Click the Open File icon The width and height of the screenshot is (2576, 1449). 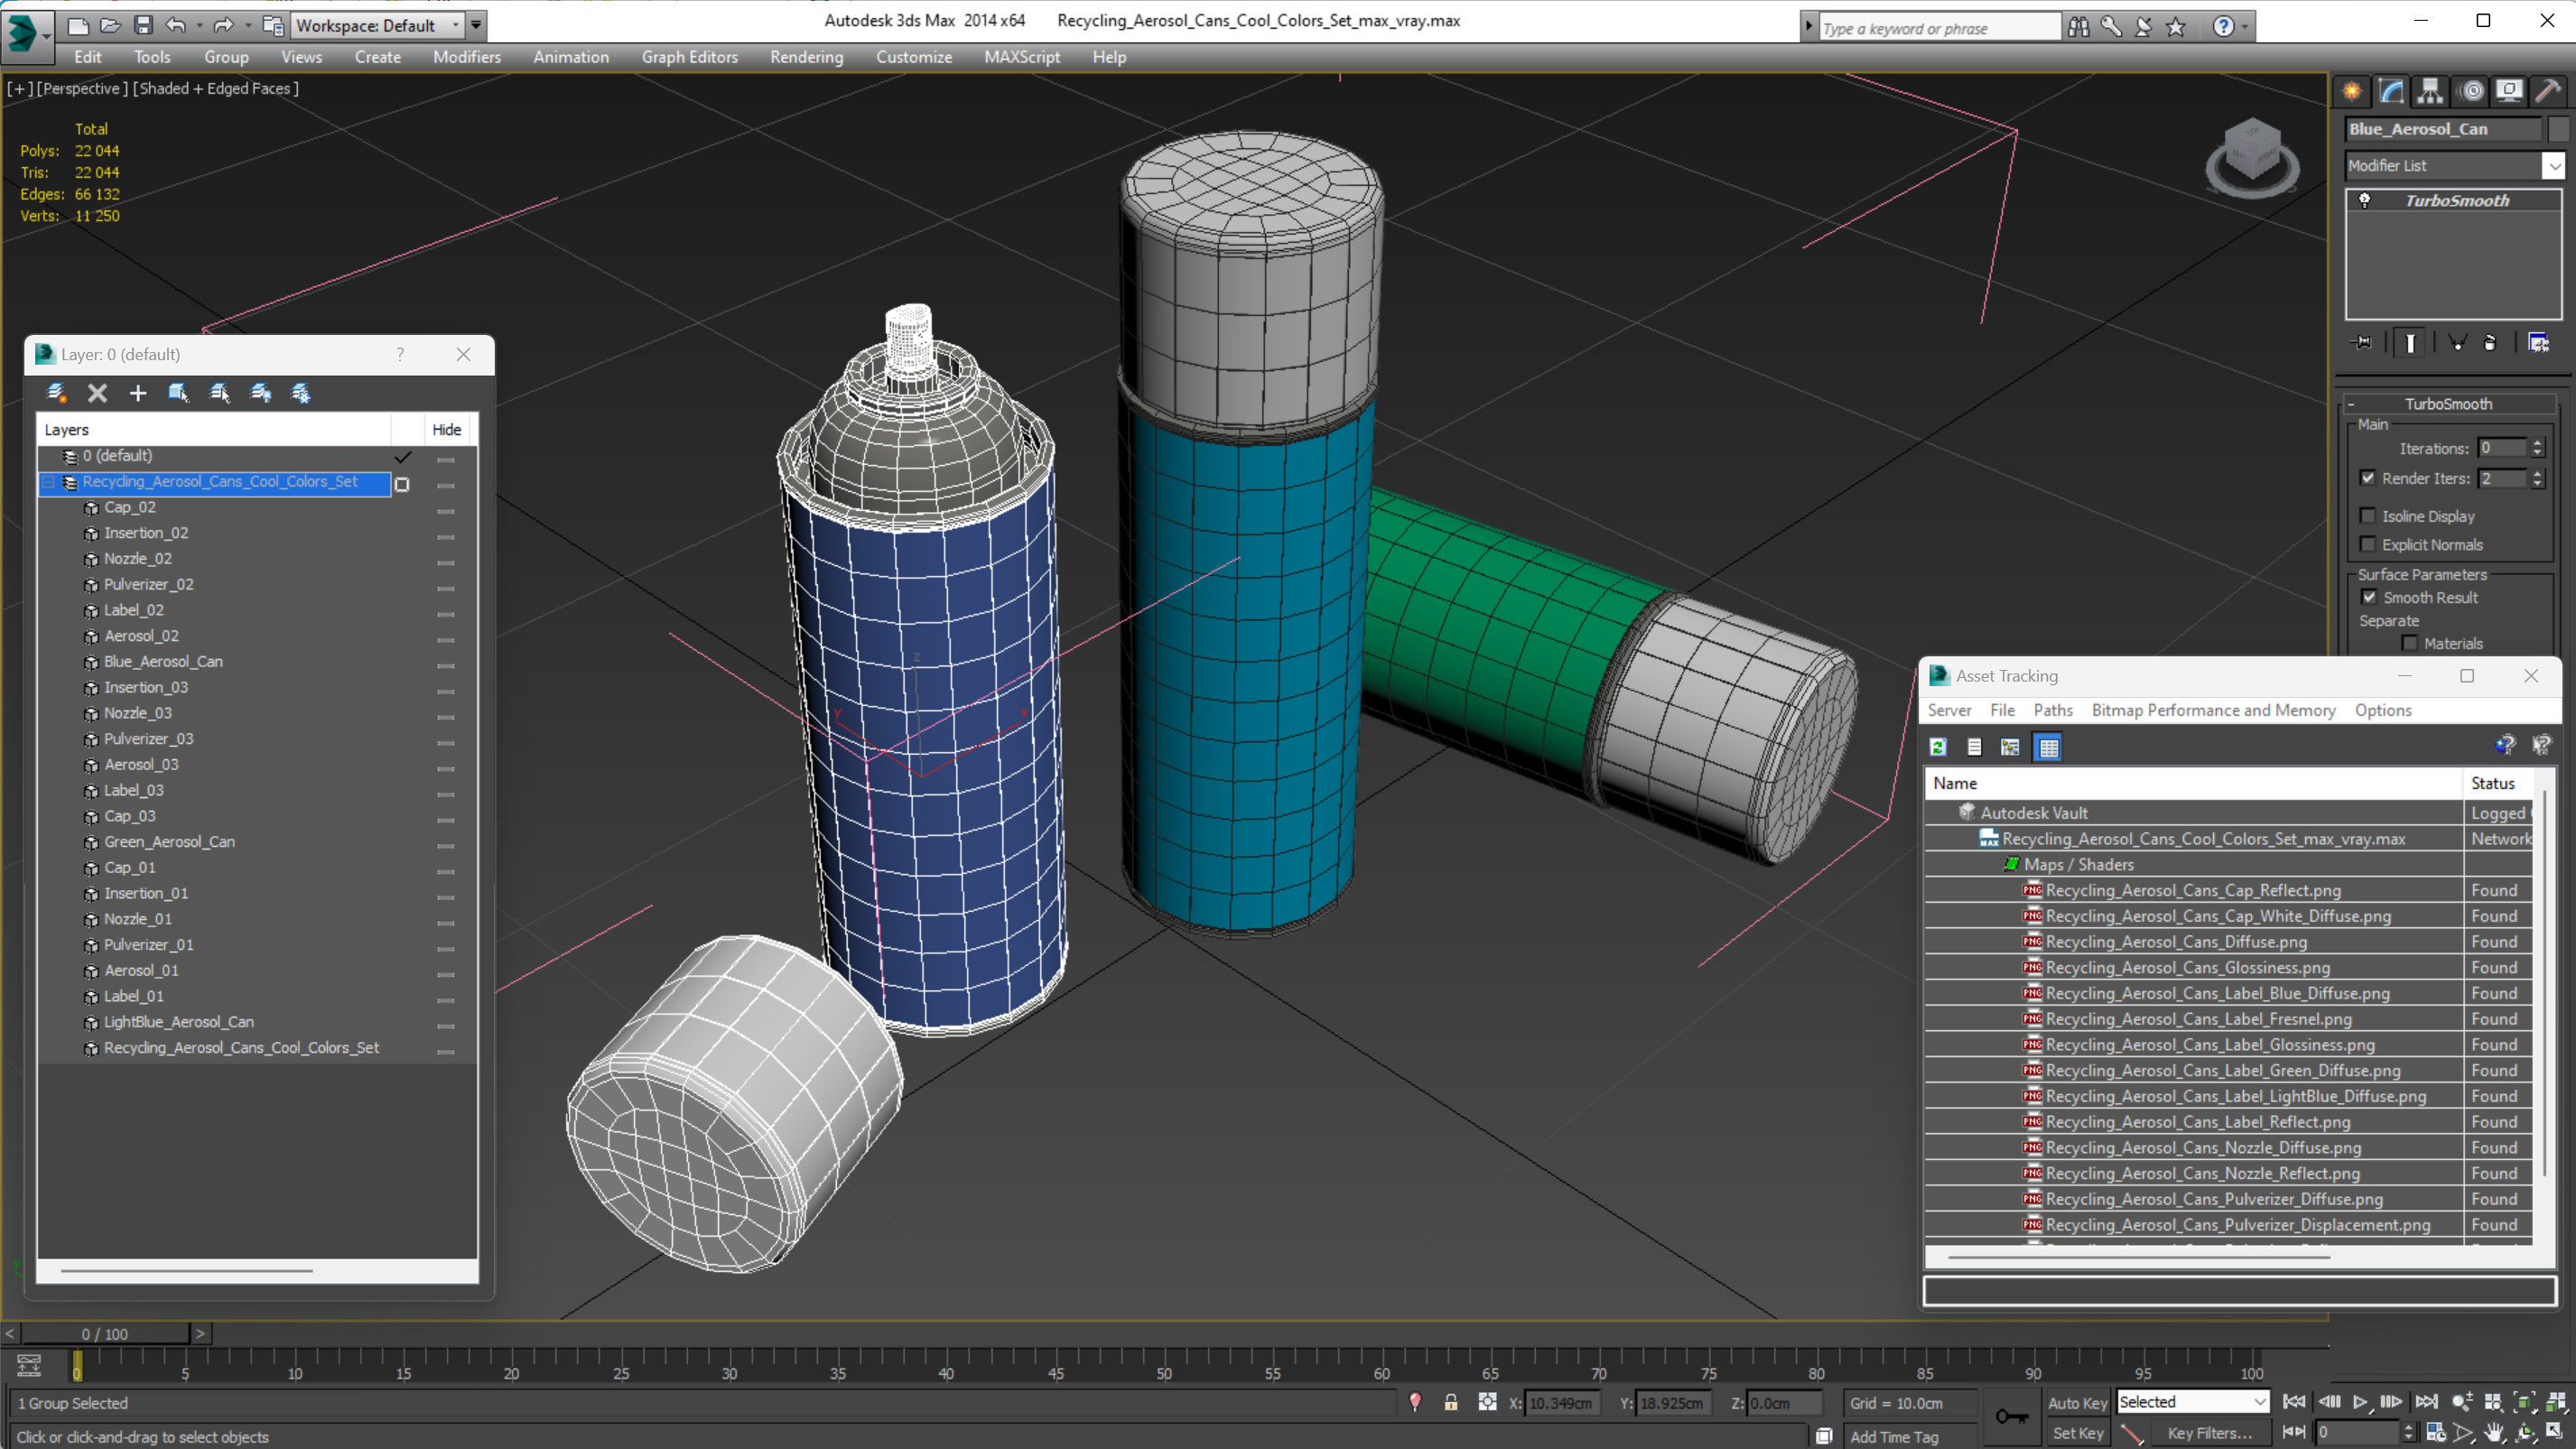[110, 25]
